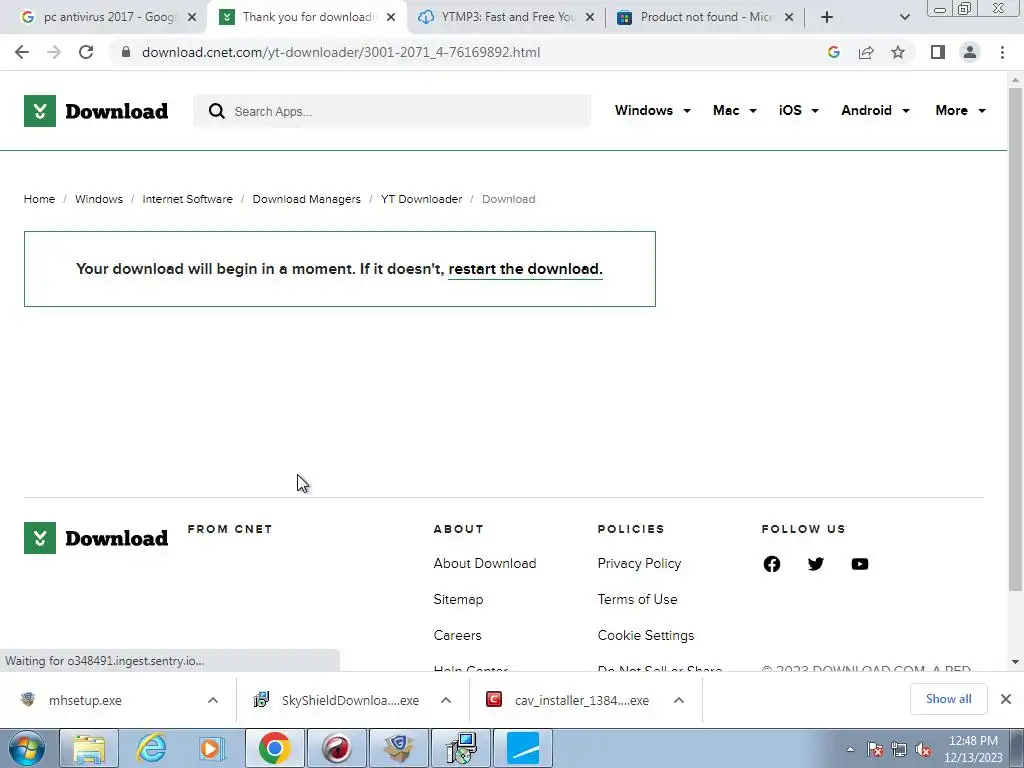Close the YTMP3 tab
This screenshot has height=768, width=1024.
click(590, 17)
